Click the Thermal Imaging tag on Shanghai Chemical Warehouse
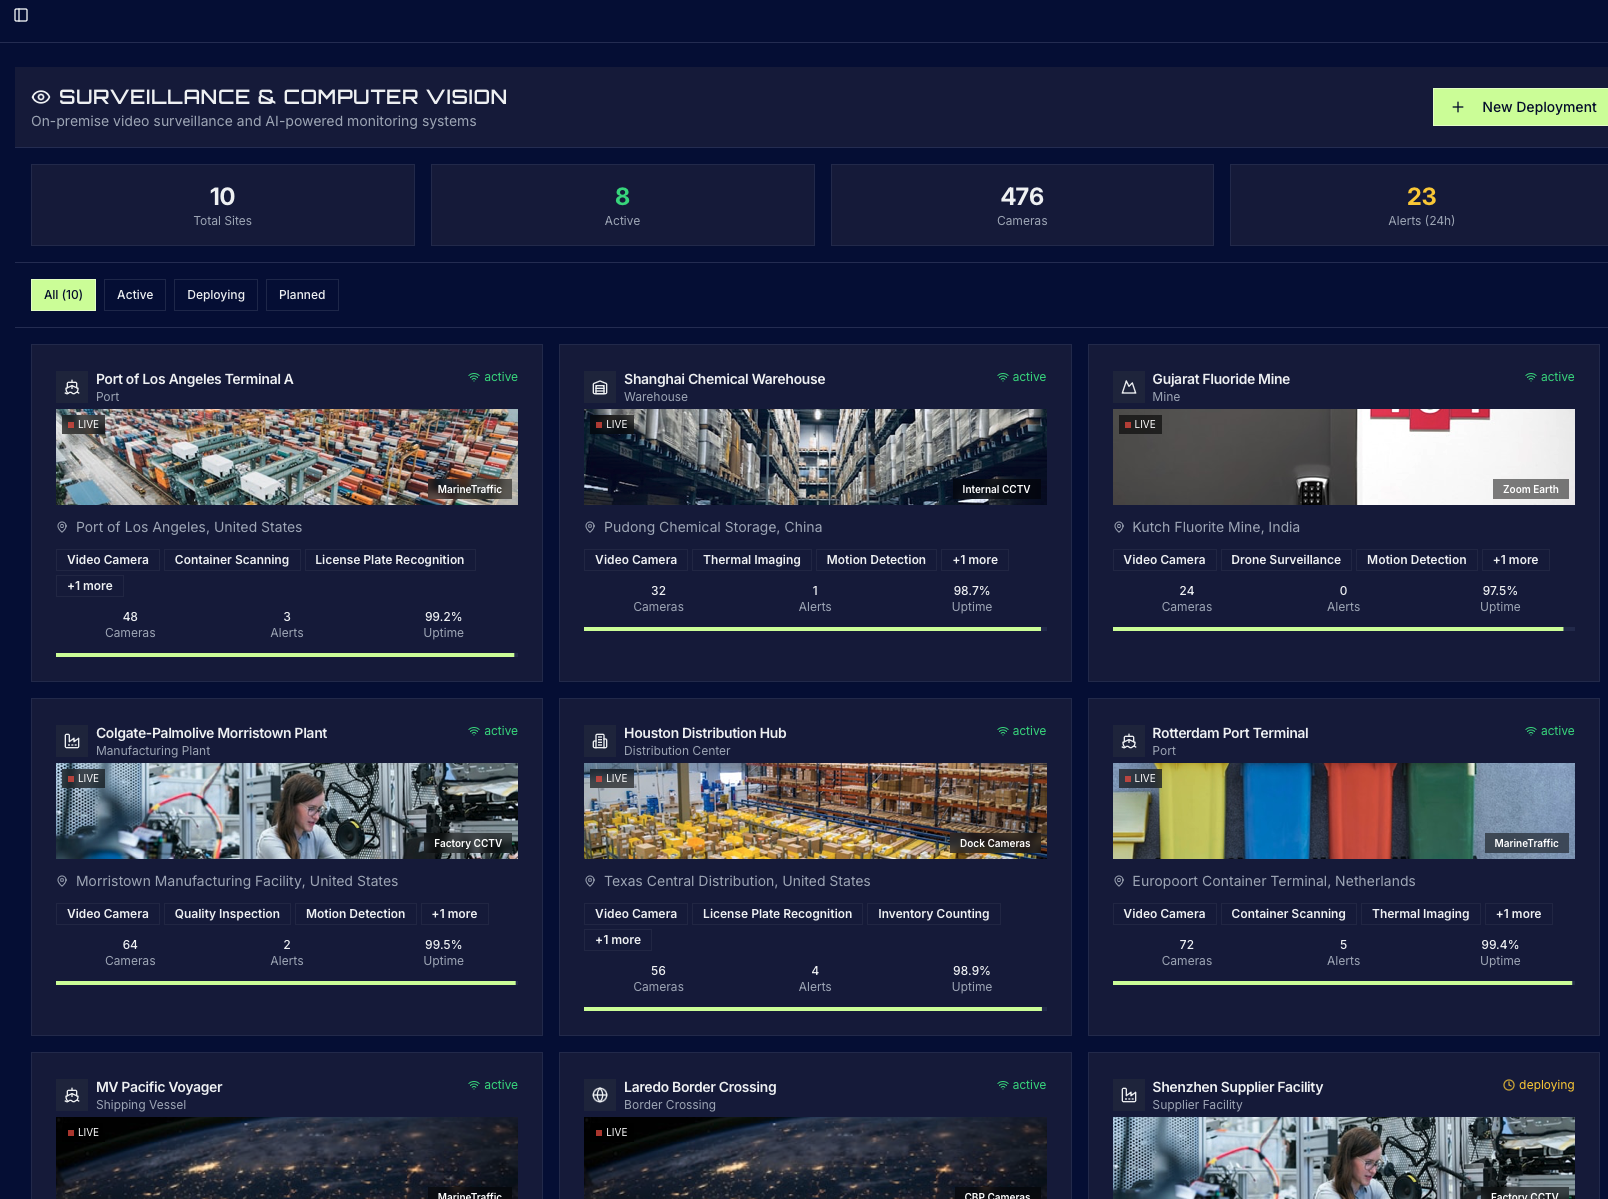Viewport: 1608px width, 1199px height. tap(752, 560)
